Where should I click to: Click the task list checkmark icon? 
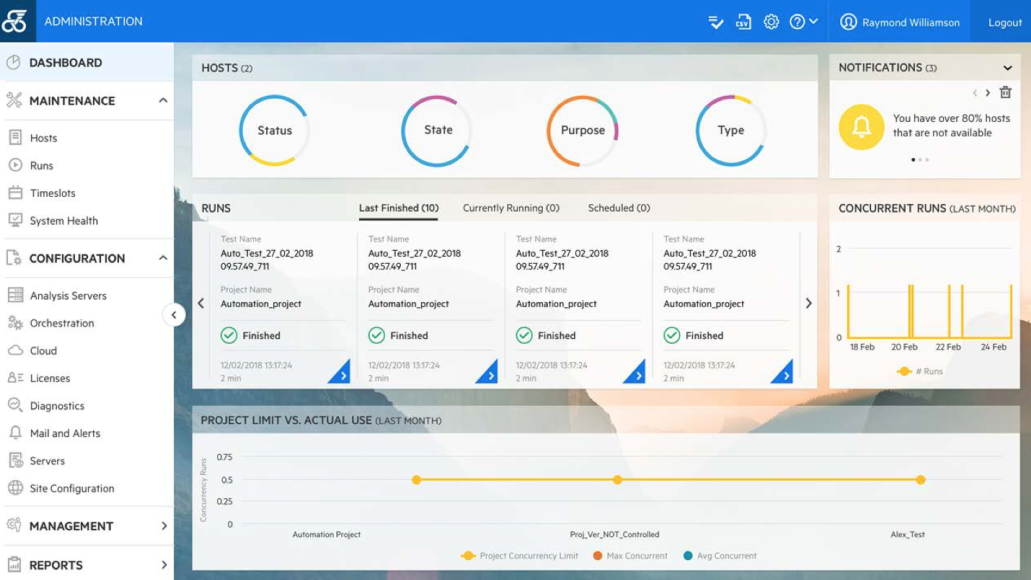716,22
